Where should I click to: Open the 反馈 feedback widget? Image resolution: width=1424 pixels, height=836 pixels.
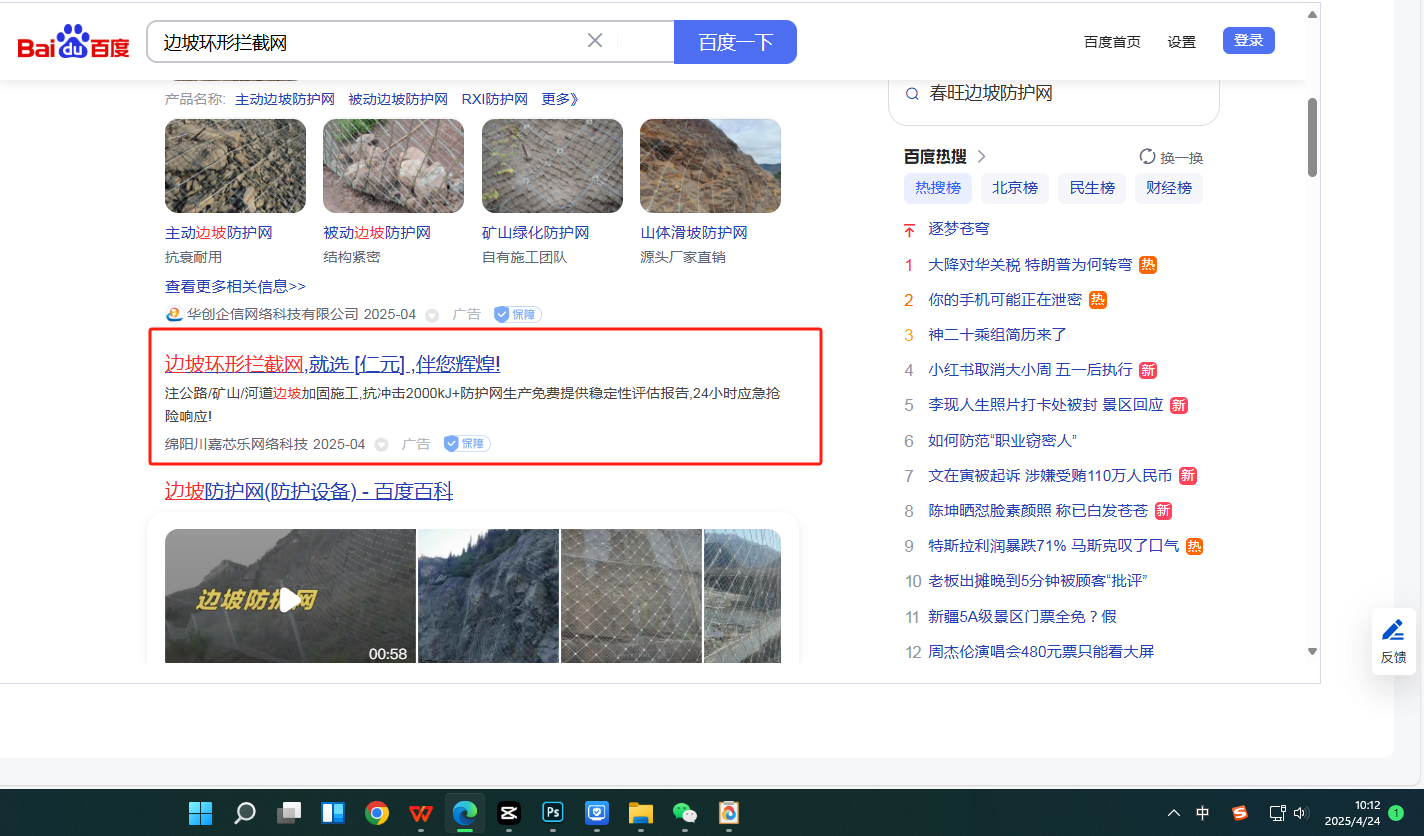point(1393,641)
